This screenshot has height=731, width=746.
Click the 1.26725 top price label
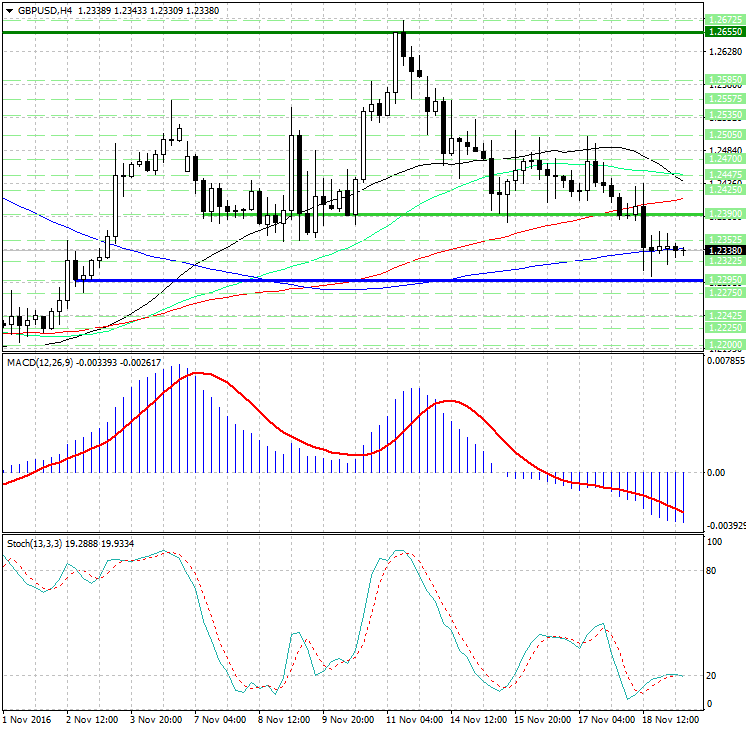(x=723, y=20)
